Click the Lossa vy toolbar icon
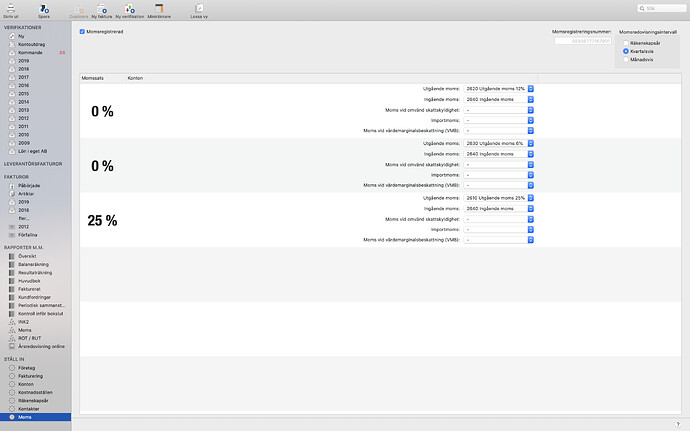Image resolution: width=690 pixels, height=431 pixels. (199, 9)
